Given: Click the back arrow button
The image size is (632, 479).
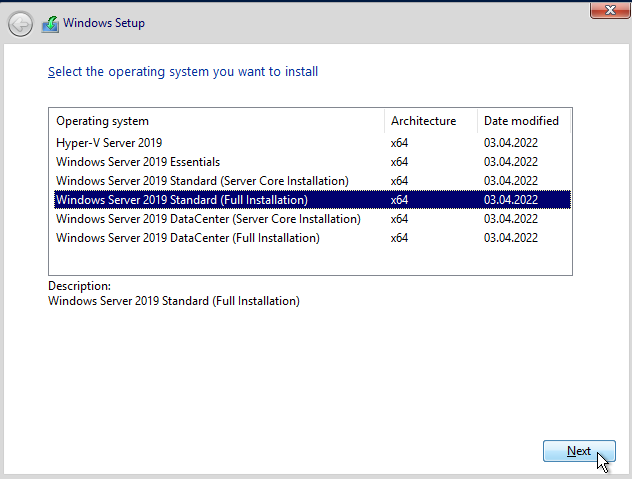Looking at the screenshot, I should point(20,24).
